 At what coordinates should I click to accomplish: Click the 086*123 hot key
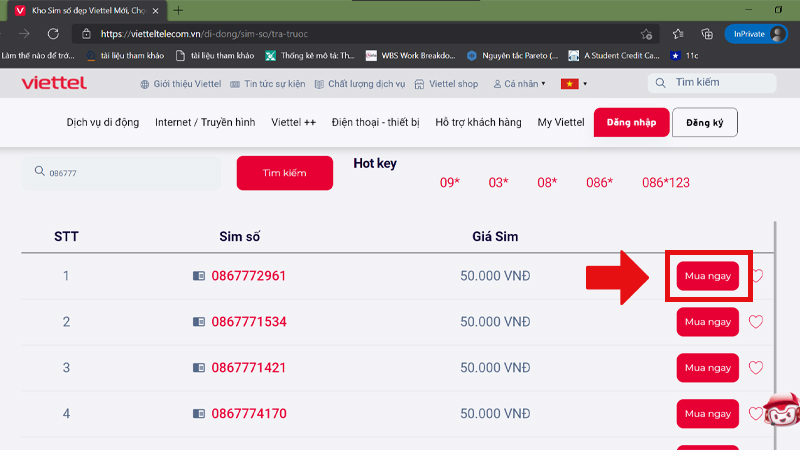pos(666,183)
